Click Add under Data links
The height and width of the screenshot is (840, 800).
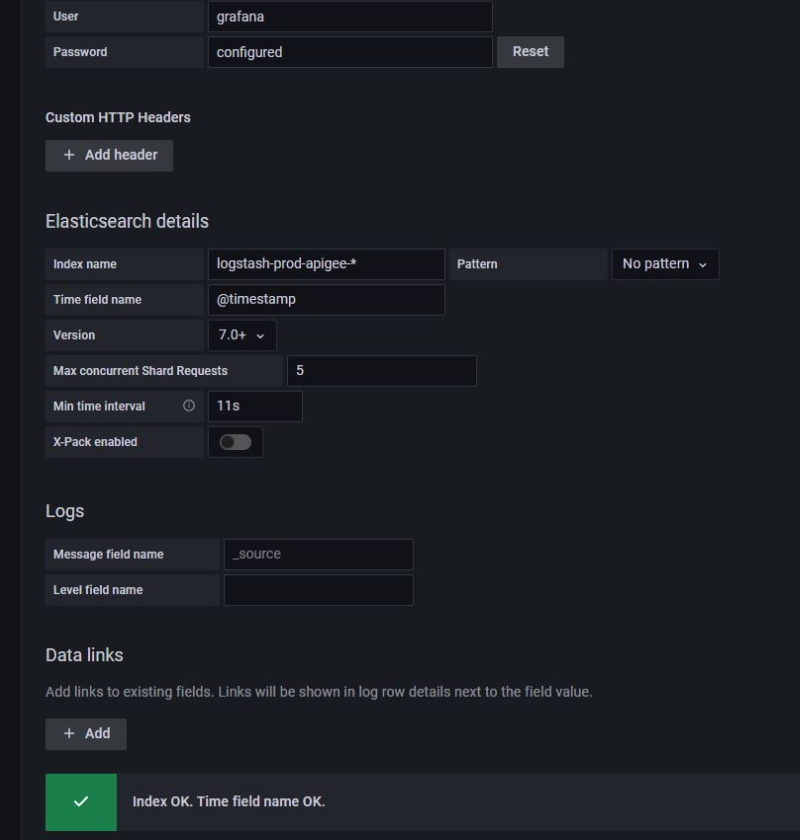(x=86, y=733)
